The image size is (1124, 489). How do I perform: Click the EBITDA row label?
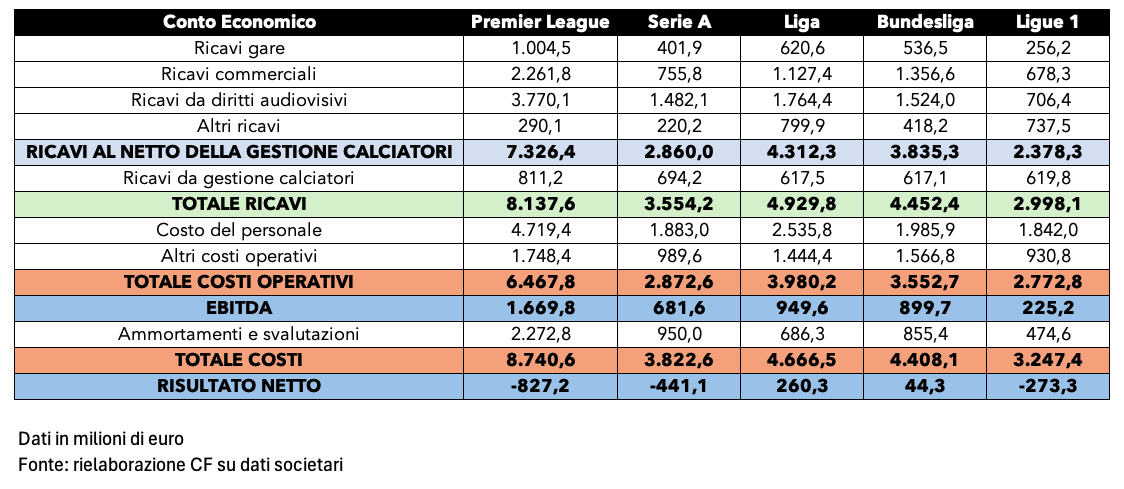tap(239, 308)
